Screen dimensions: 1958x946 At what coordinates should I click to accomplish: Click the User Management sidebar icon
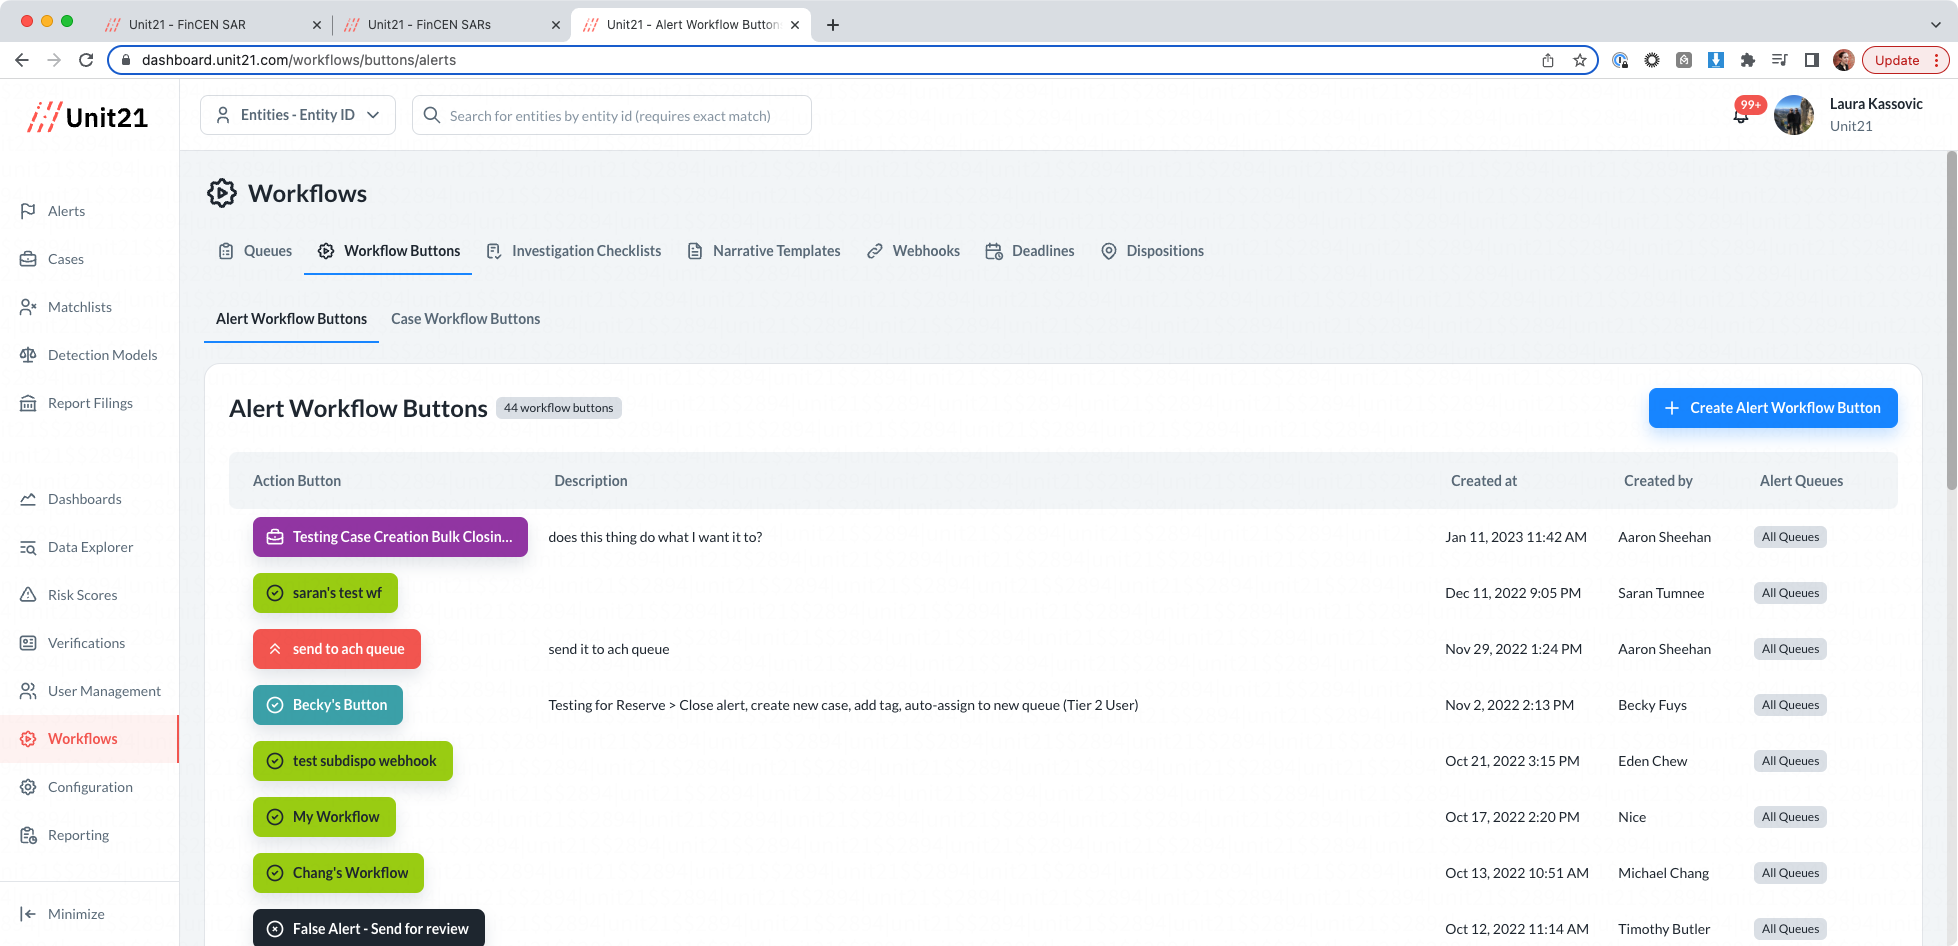click(x=28, y=691)
